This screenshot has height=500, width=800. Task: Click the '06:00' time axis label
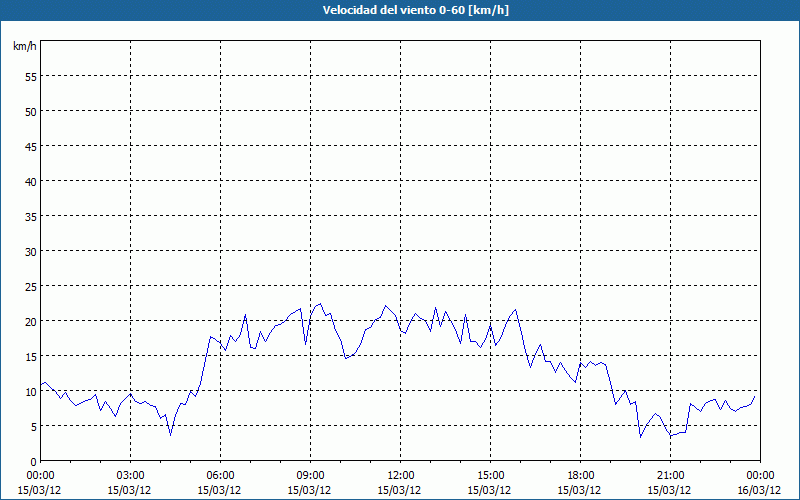click(x=220, y=476)
